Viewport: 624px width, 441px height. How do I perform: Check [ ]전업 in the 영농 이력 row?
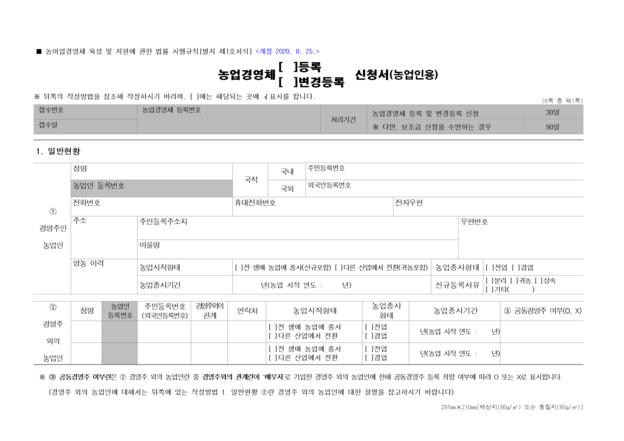click(489, 267)
